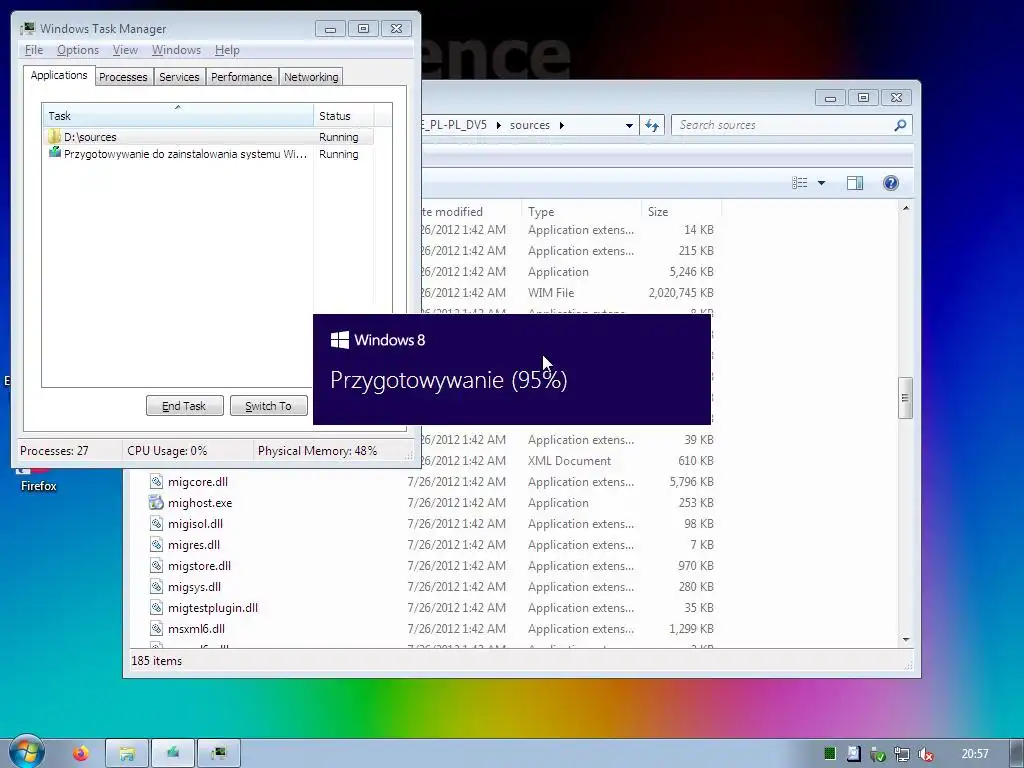1024x768 pixels.
Task: Select the migsys.dll file
Action: tap(194, 586)
